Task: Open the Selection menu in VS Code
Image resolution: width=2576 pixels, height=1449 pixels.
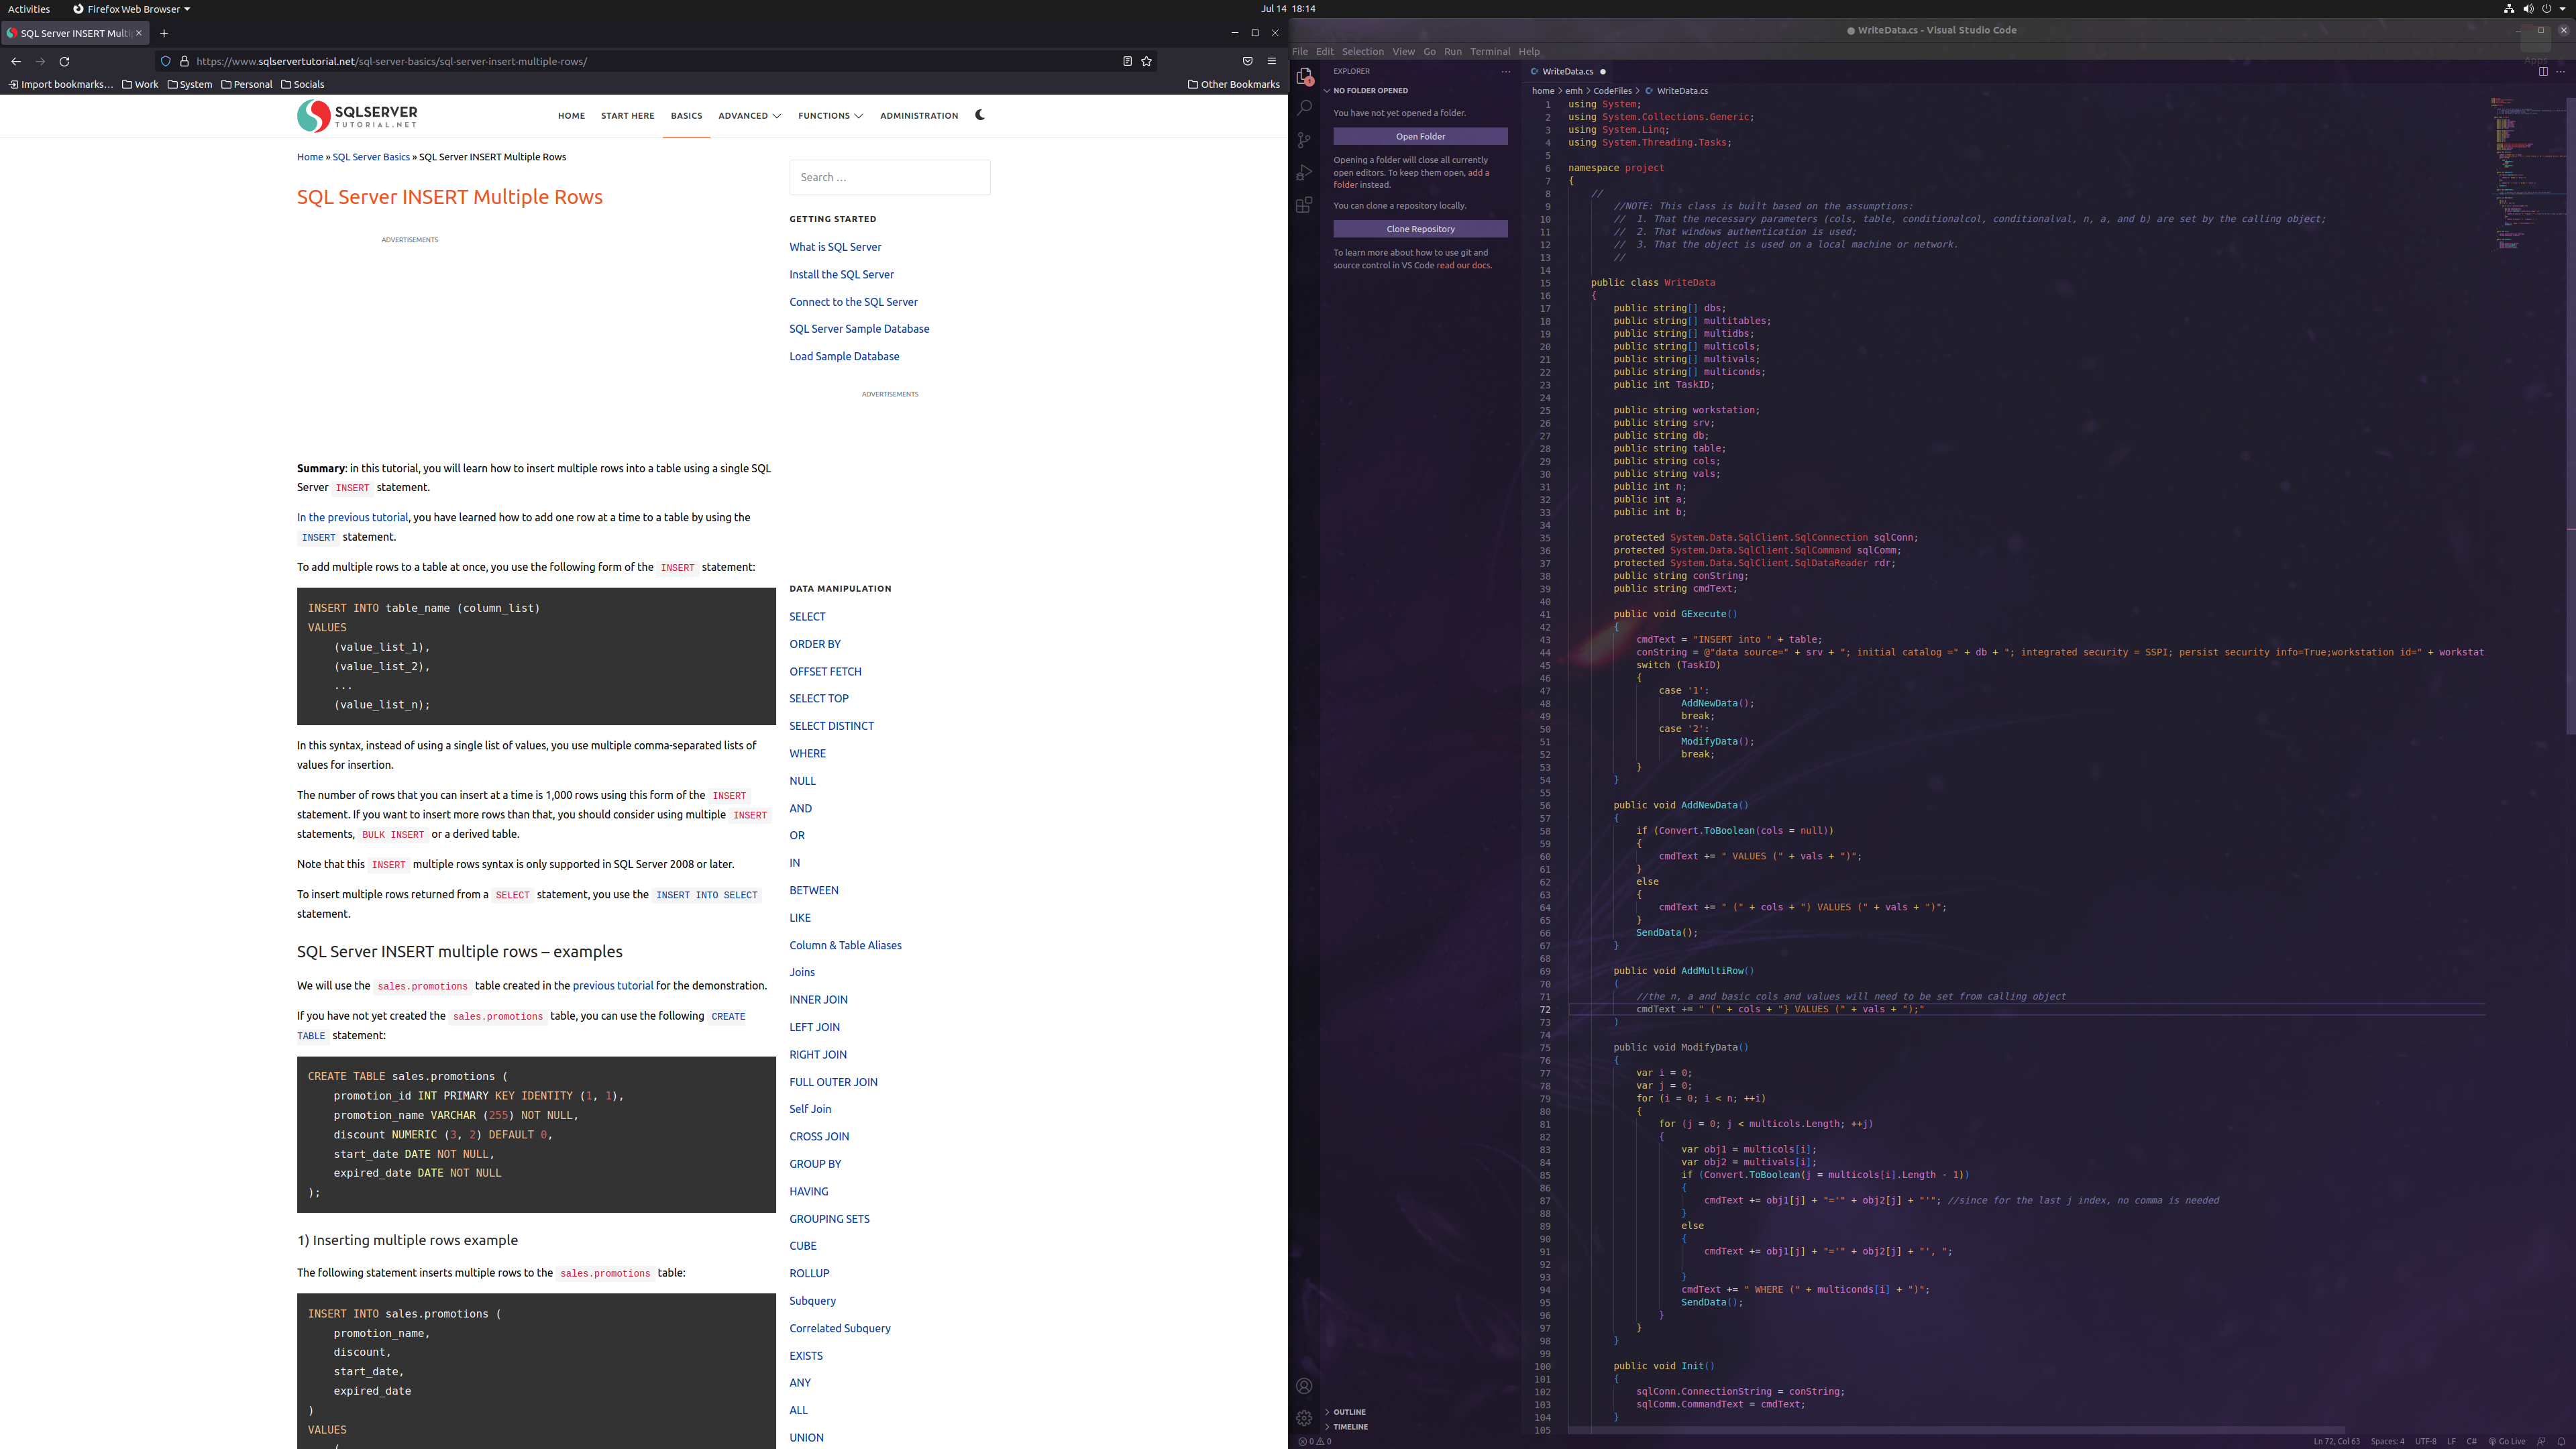Action: pyautogui.click(x=1362, y=51)
